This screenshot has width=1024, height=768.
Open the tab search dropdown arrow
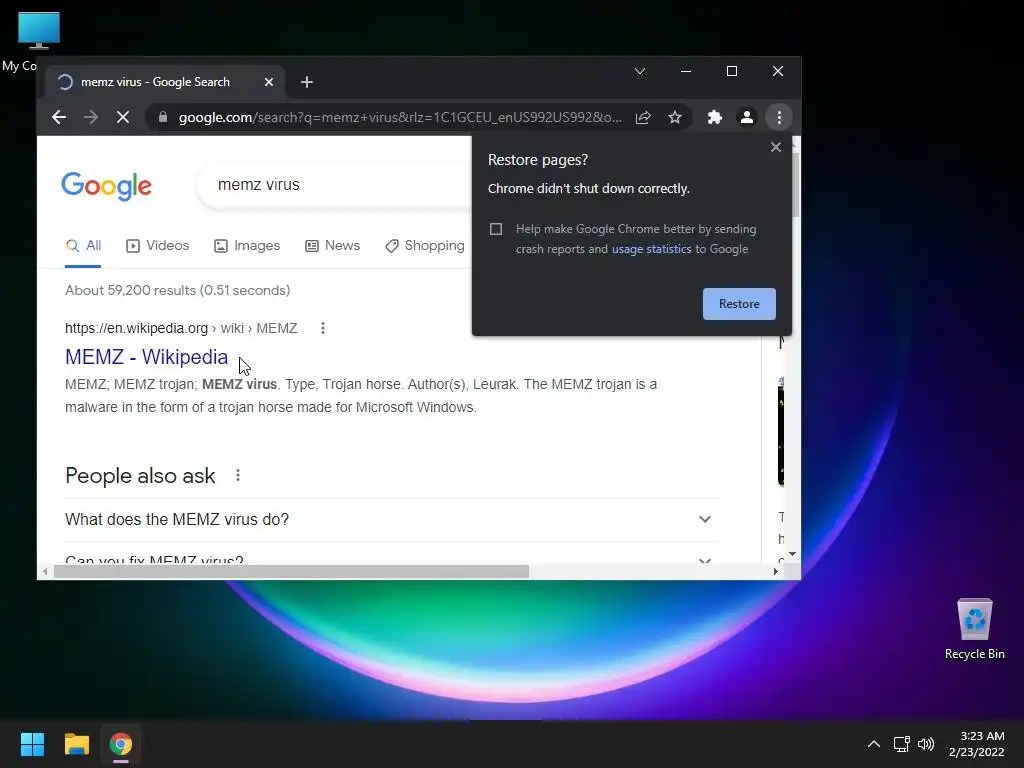pos(640,71)
